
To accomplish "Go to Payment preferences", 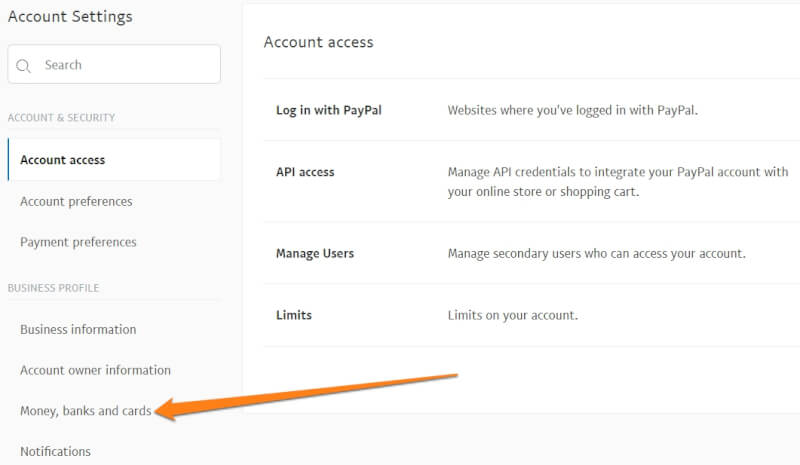I will tap(78, 242).
